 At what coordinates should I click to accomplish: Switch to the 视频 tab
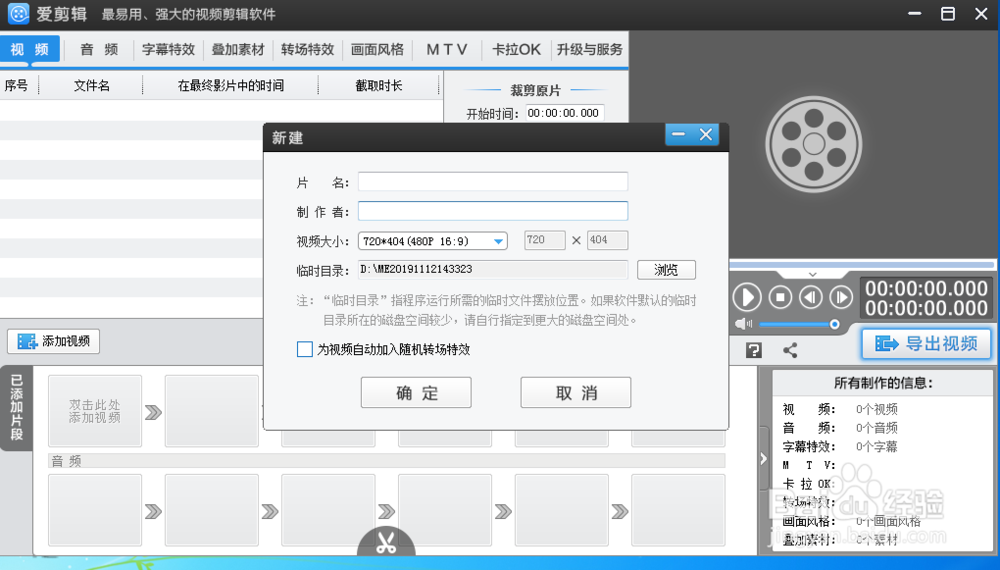(30, 49)
